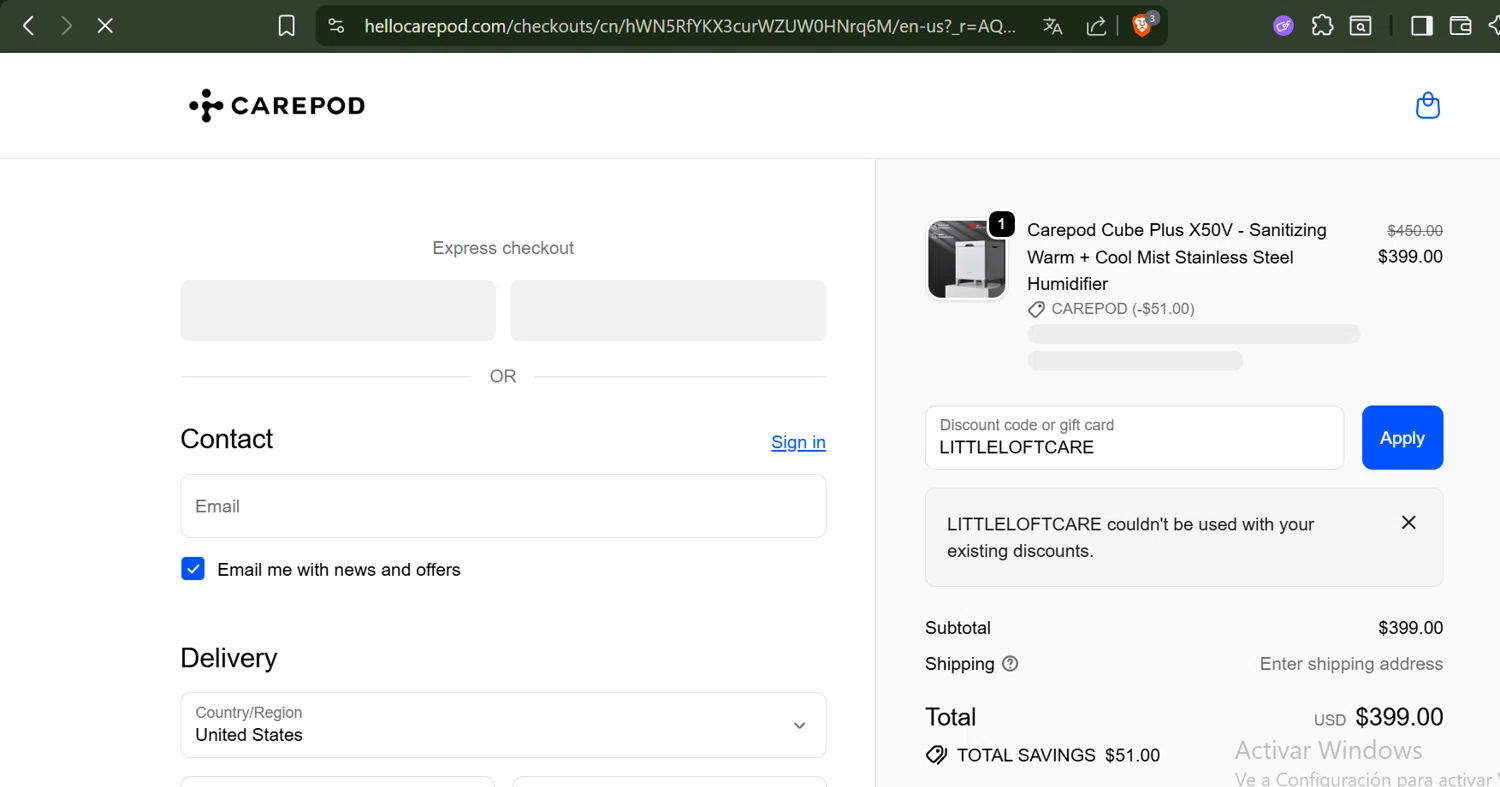Image resolution: width=1500 pixels, height=787 pixels.
Task: Click the find-in-page toolbar icon next to extensions
Action: 1361,26
